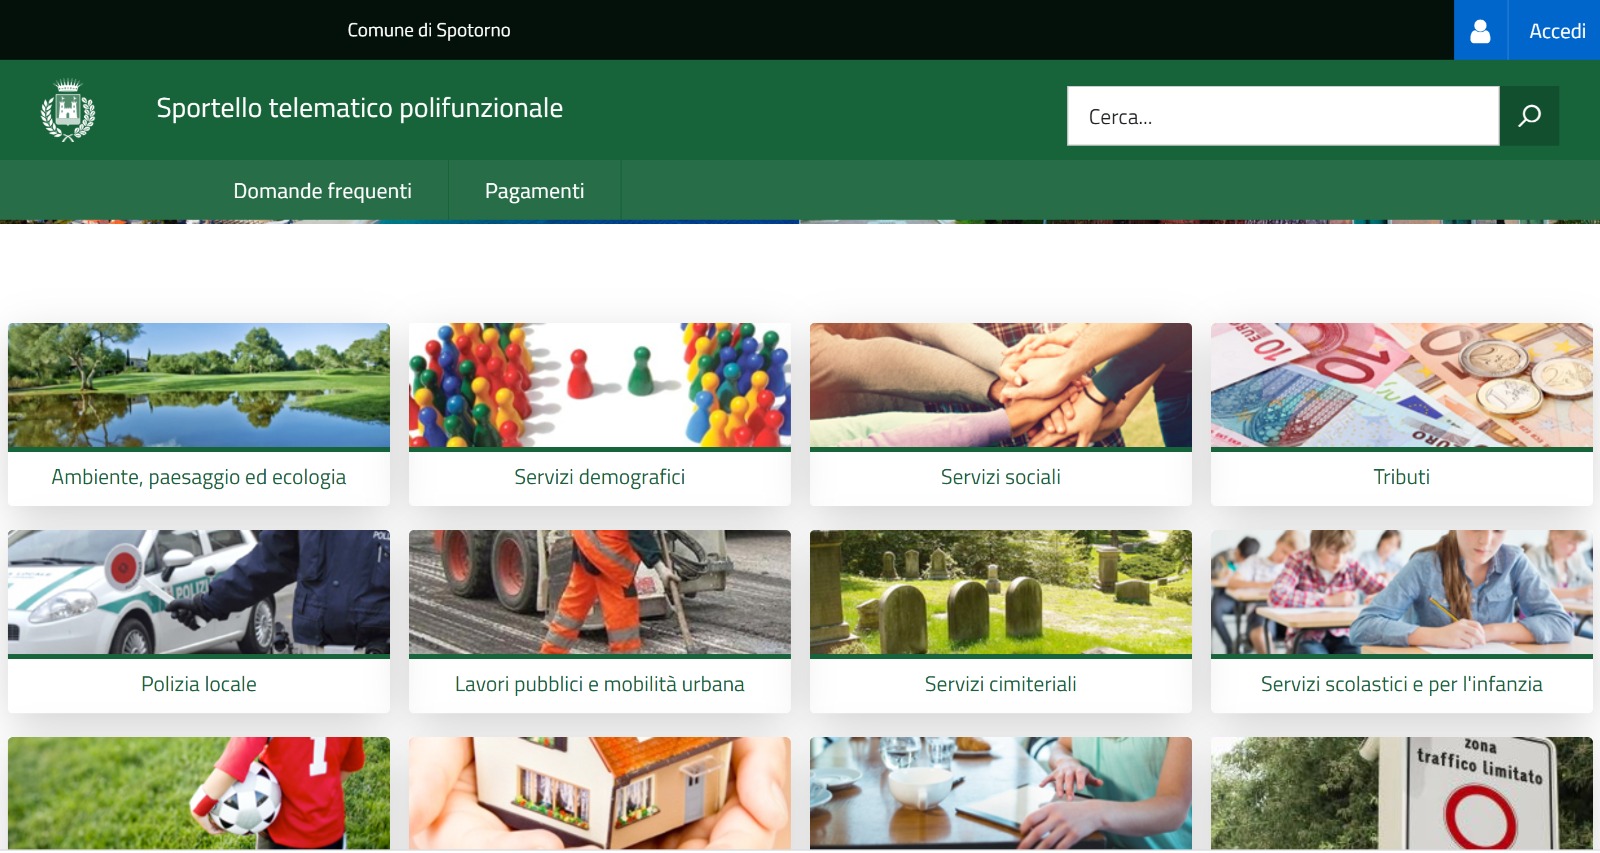
Task: Open the Domande frequenti menu item
Action: (322, 191)
